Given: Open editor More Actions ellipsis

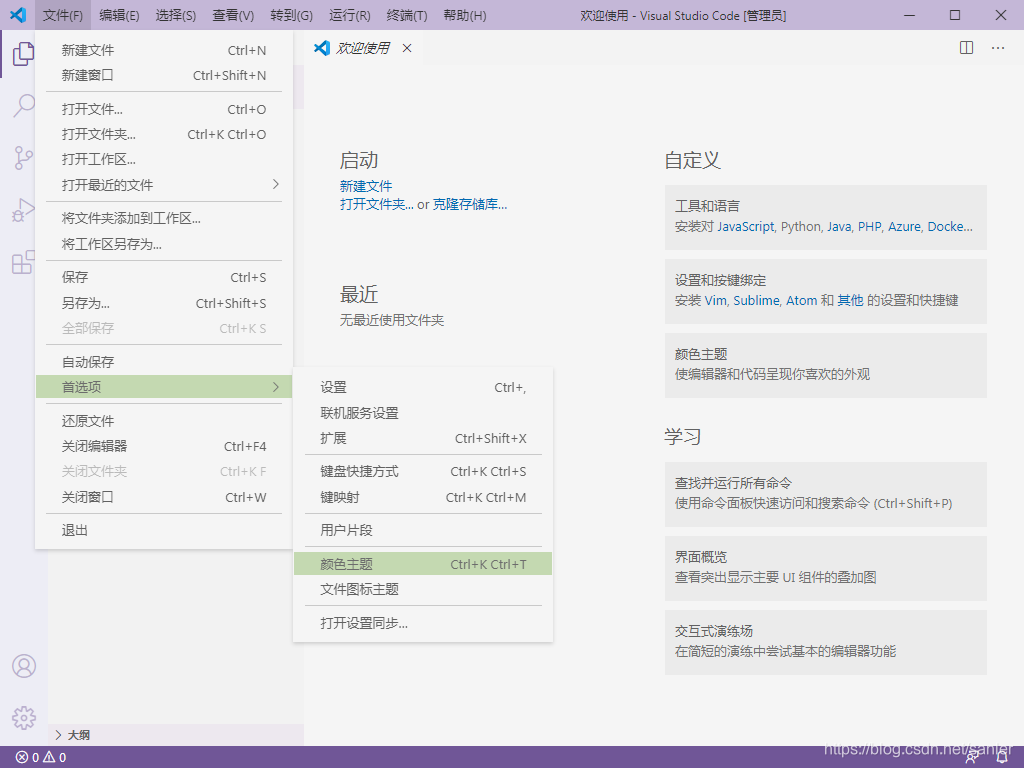Looking at the screenshot, I should click(x=998, y=48).
